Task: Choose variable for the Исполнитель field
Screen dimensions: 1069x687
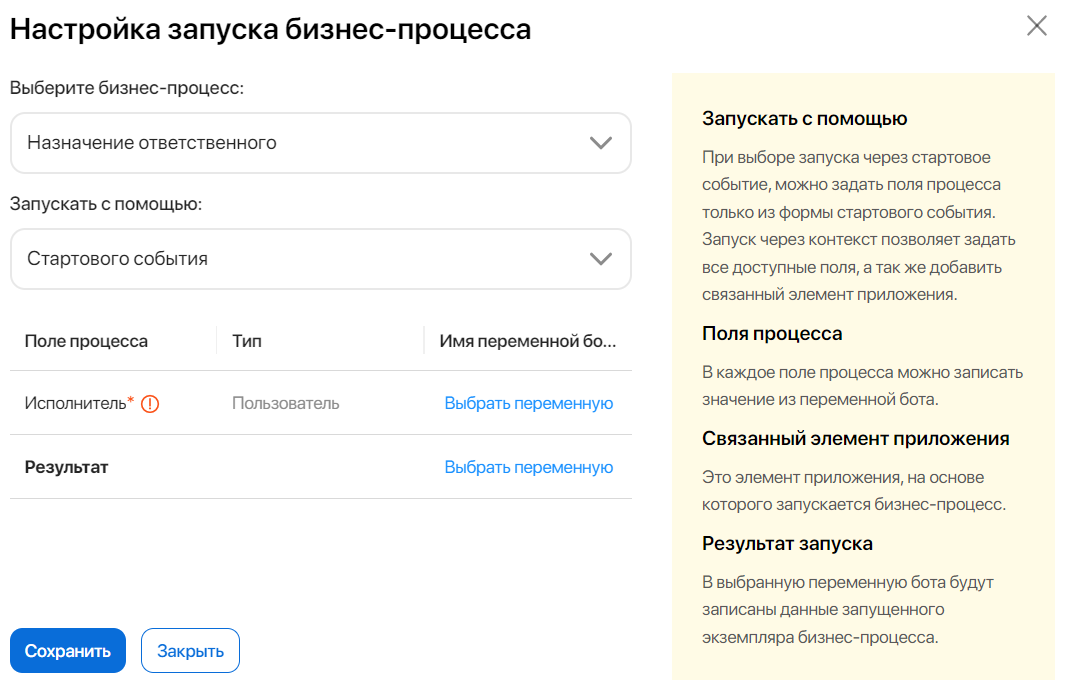Action: pos(528,404)
